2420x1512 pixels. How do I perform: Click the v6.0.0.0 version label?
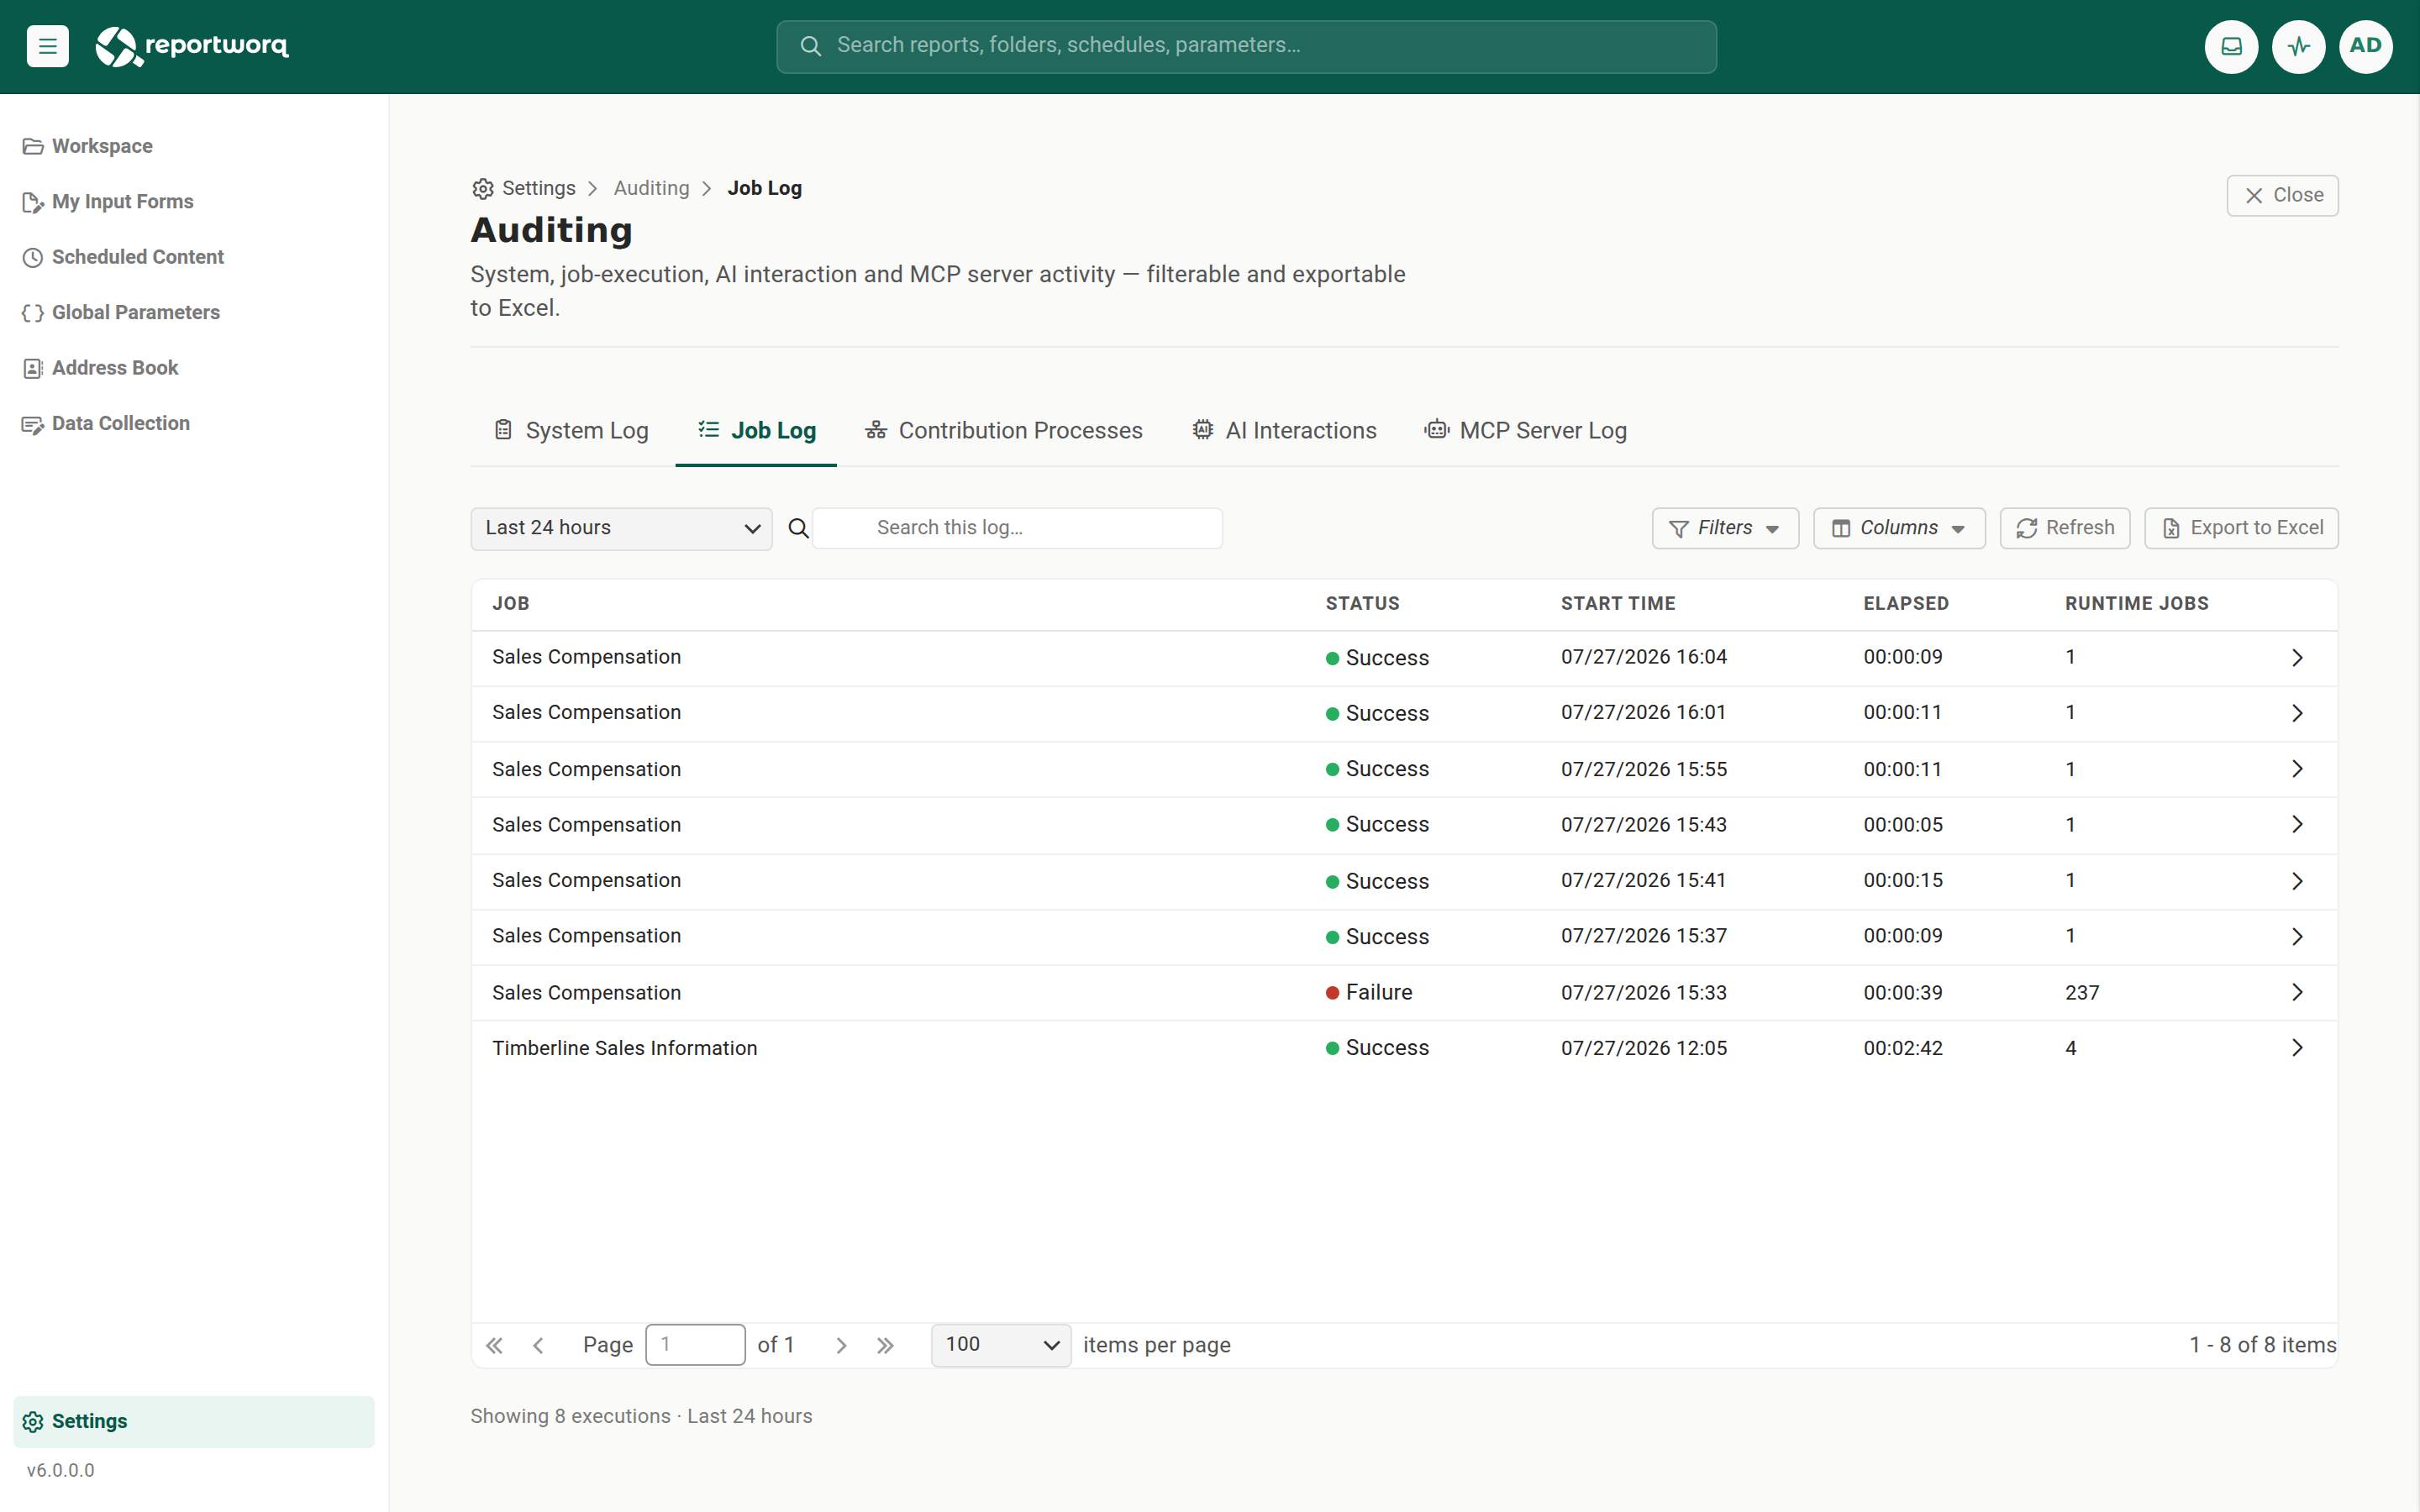[60, 1470]
